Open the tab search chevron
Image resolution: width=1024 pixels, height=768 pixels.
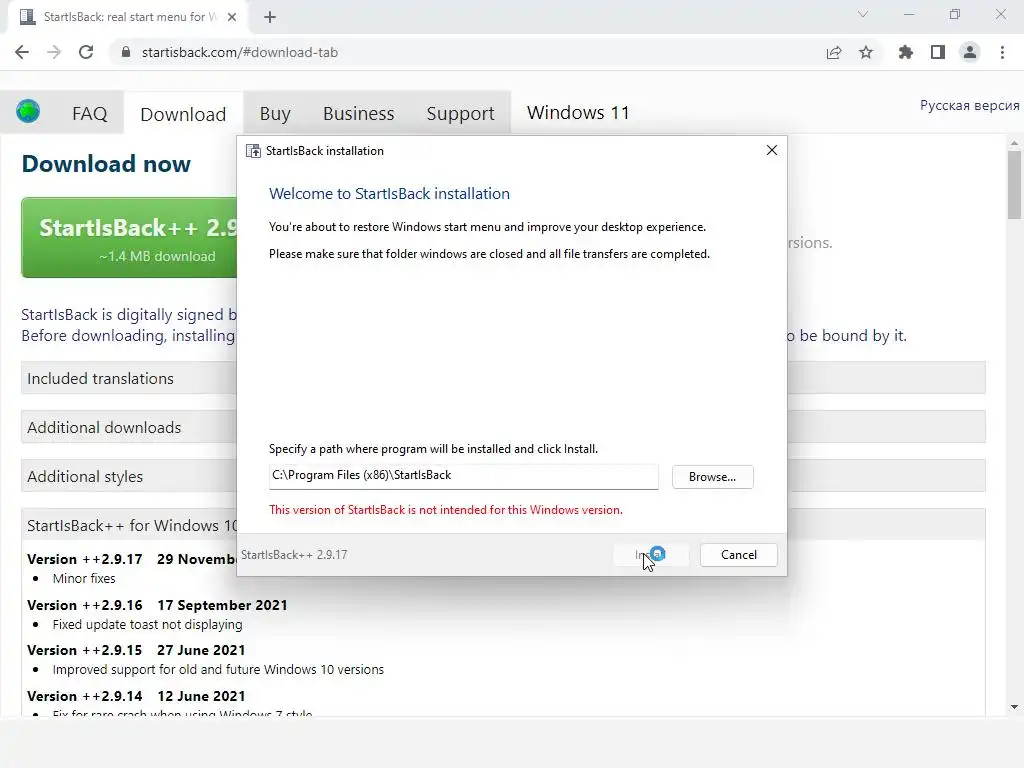pos(863,14)
